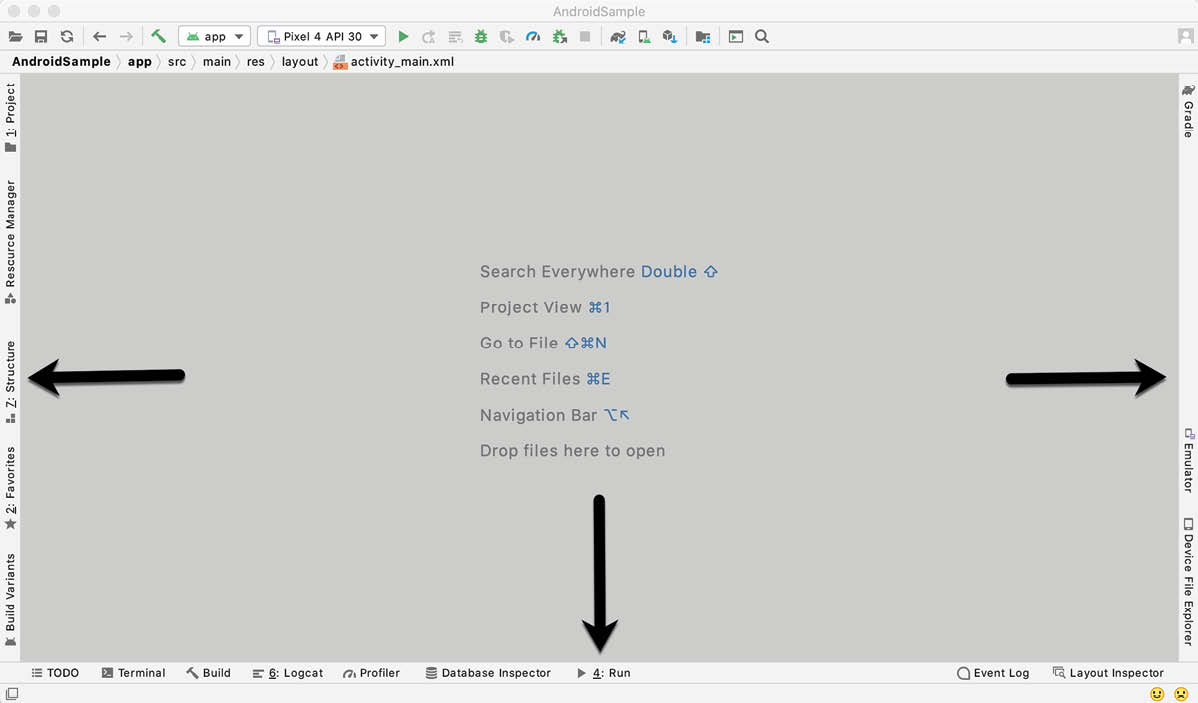Click the Run Anything terminal icon
Viewport: 1198px width, 703px height.
[x=736, y=37]
